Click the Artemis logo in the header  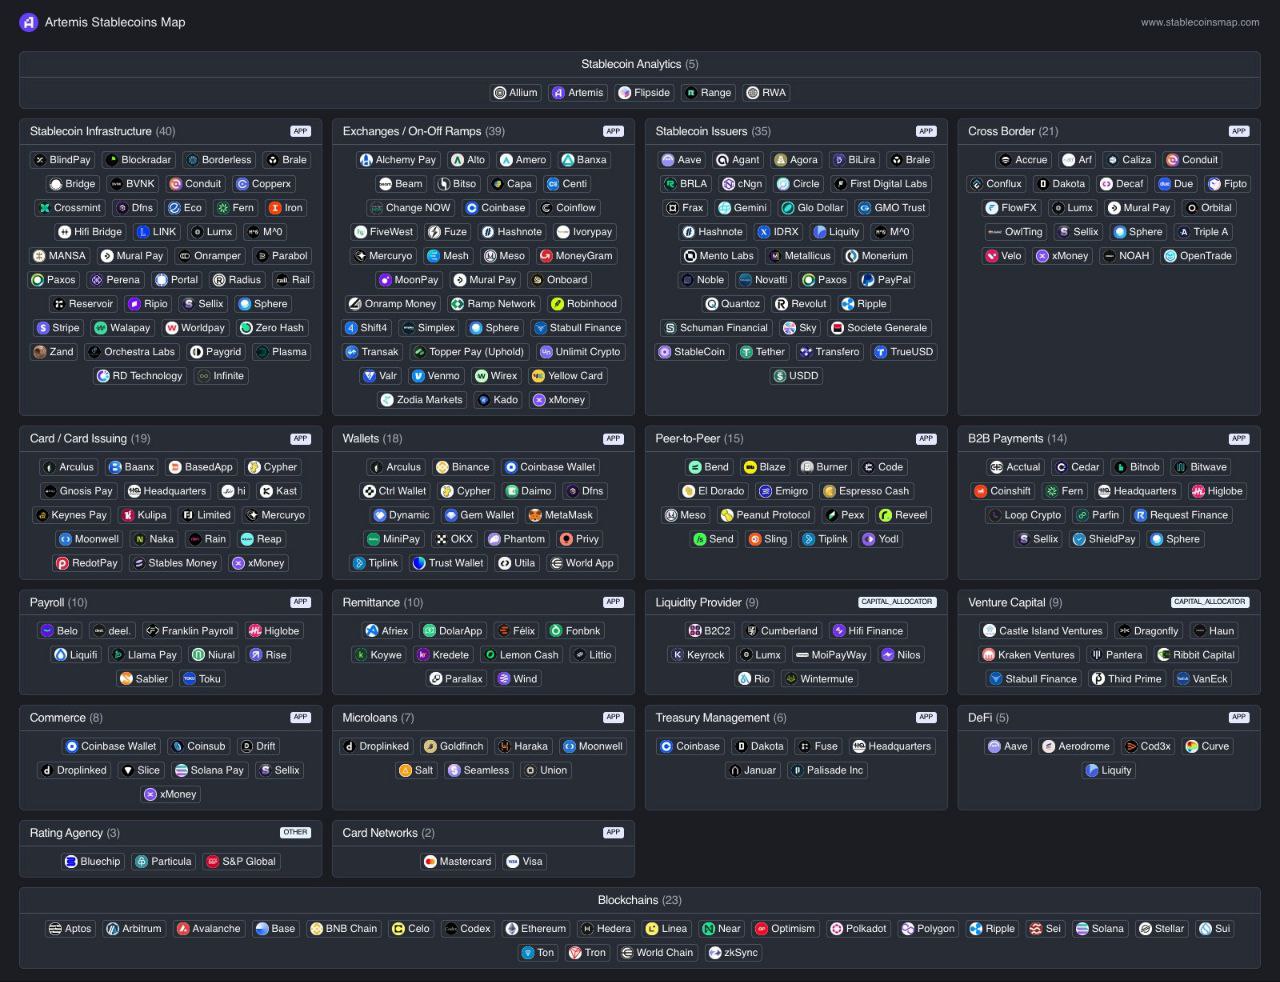pyautogui.click(x=28, y=22)
